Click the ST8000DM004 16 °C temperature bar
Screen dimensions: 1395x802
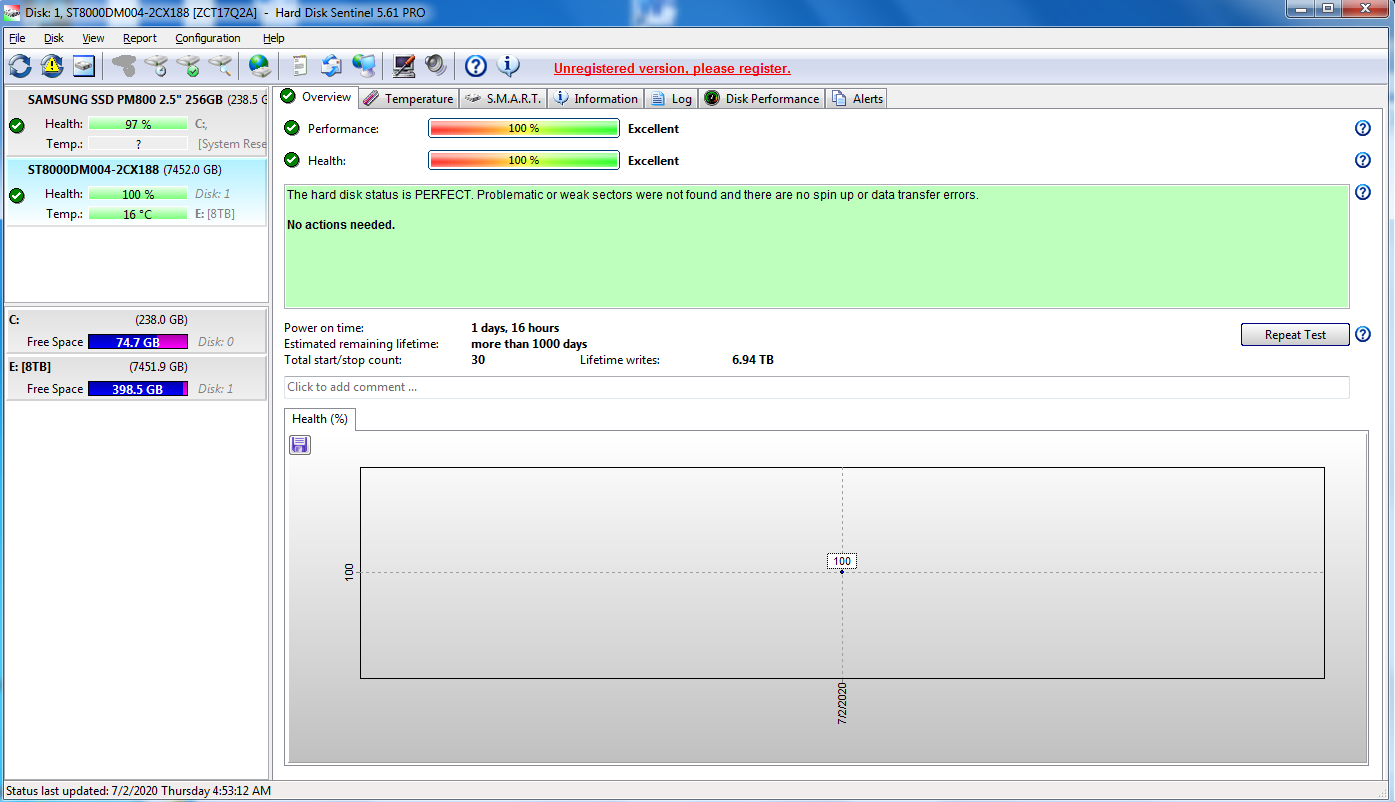[x=138, y=214]
